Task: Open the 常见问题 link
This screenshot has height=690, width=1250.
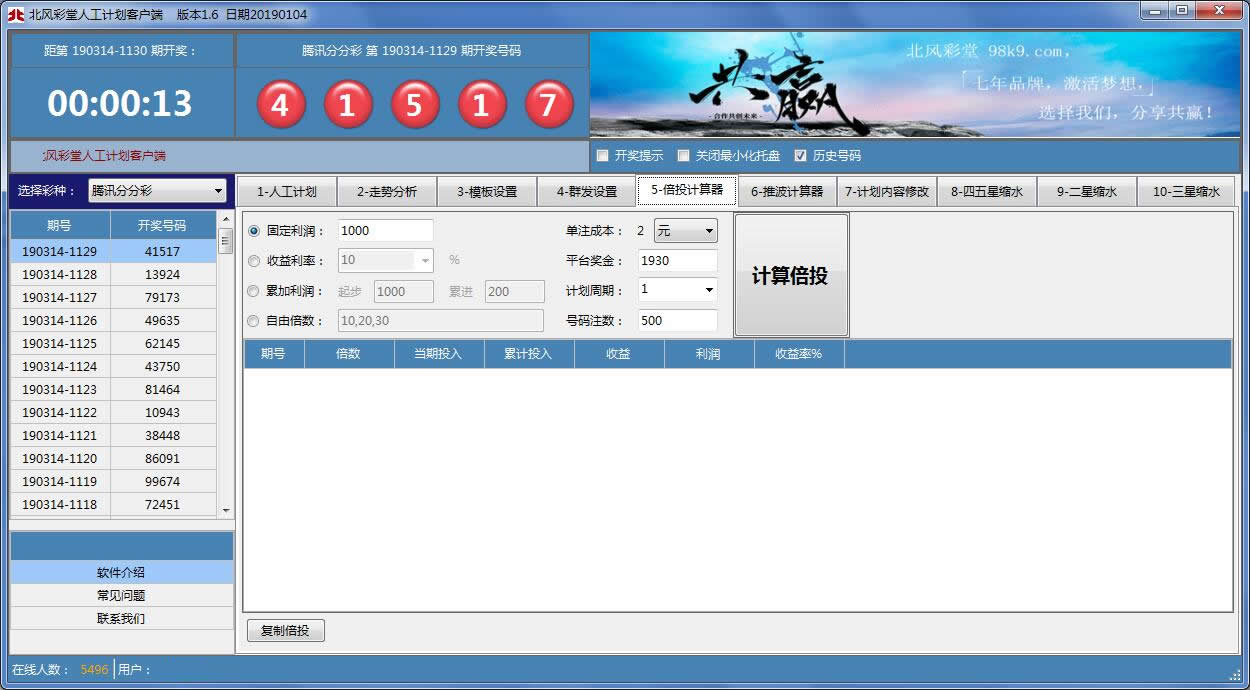Action: click(121, 596)
